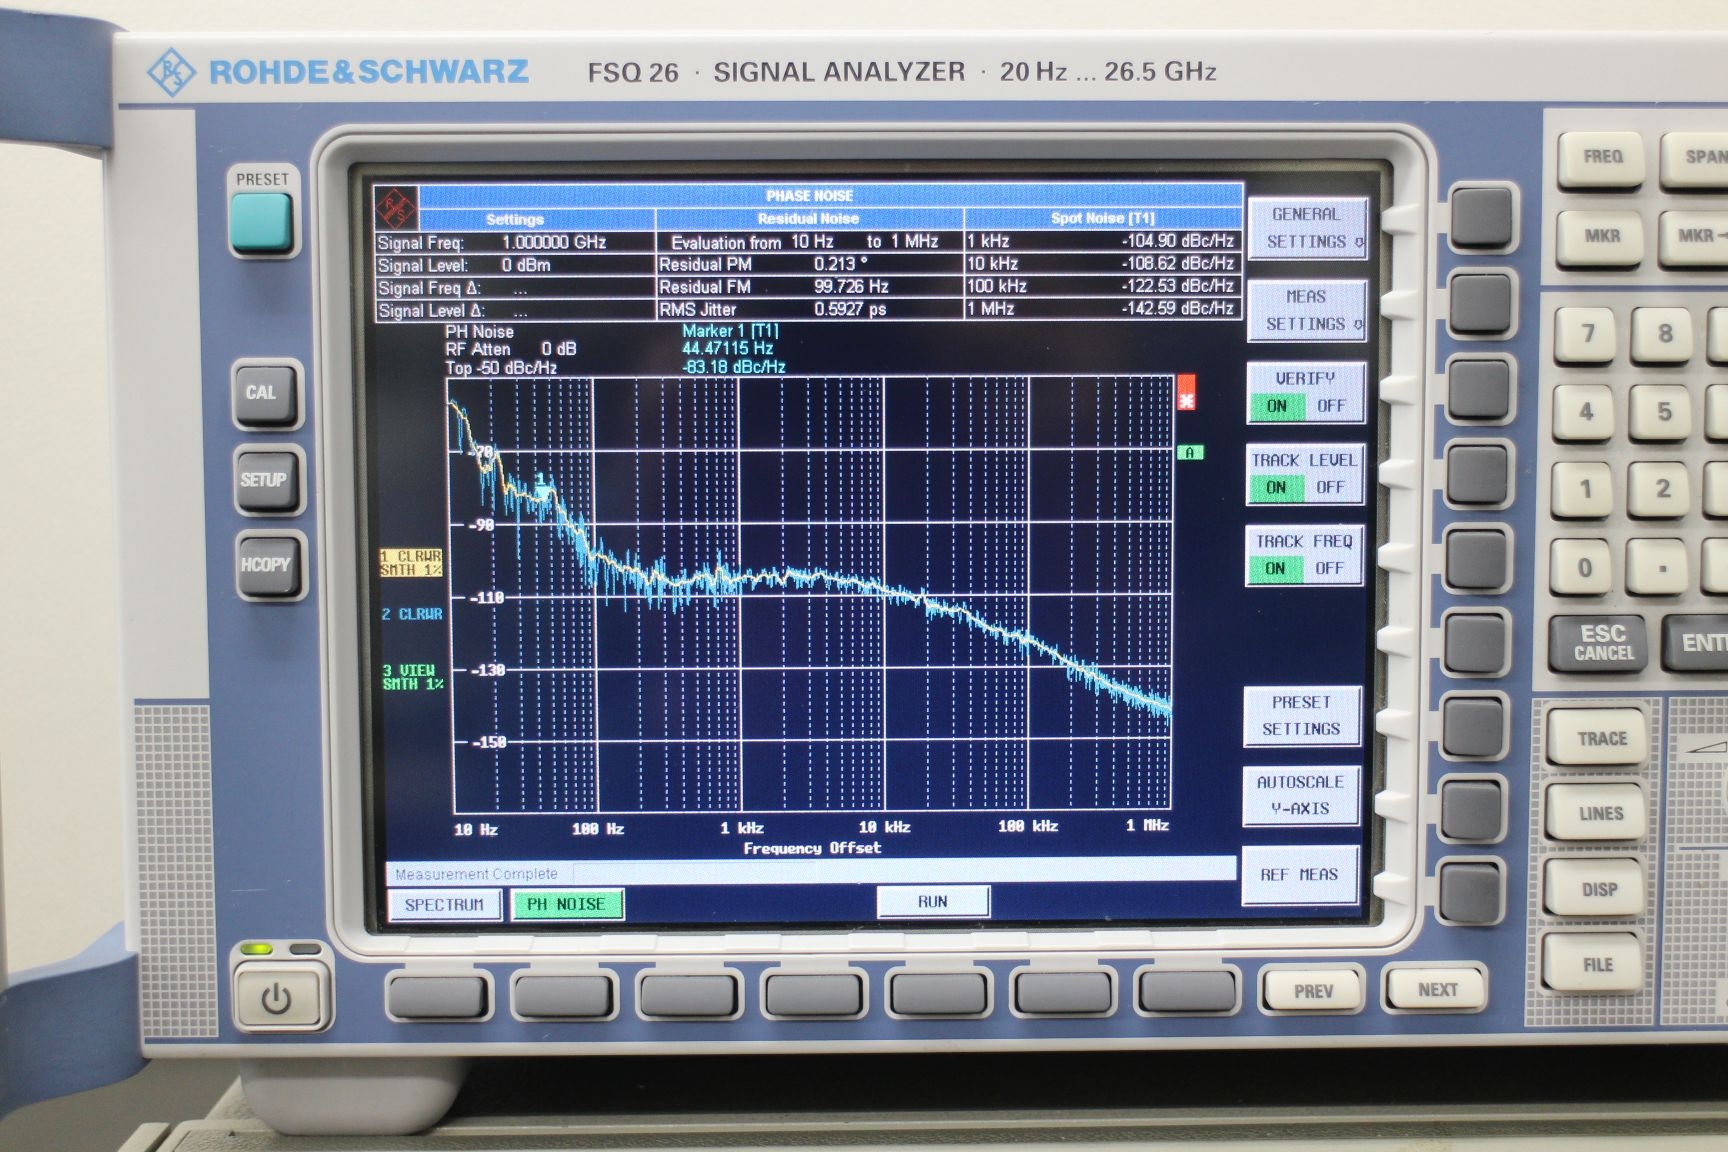Open GENERAL SETTINGS softkey menu
This screenshot has height=1152, width=1728.
click(1306, 228)
